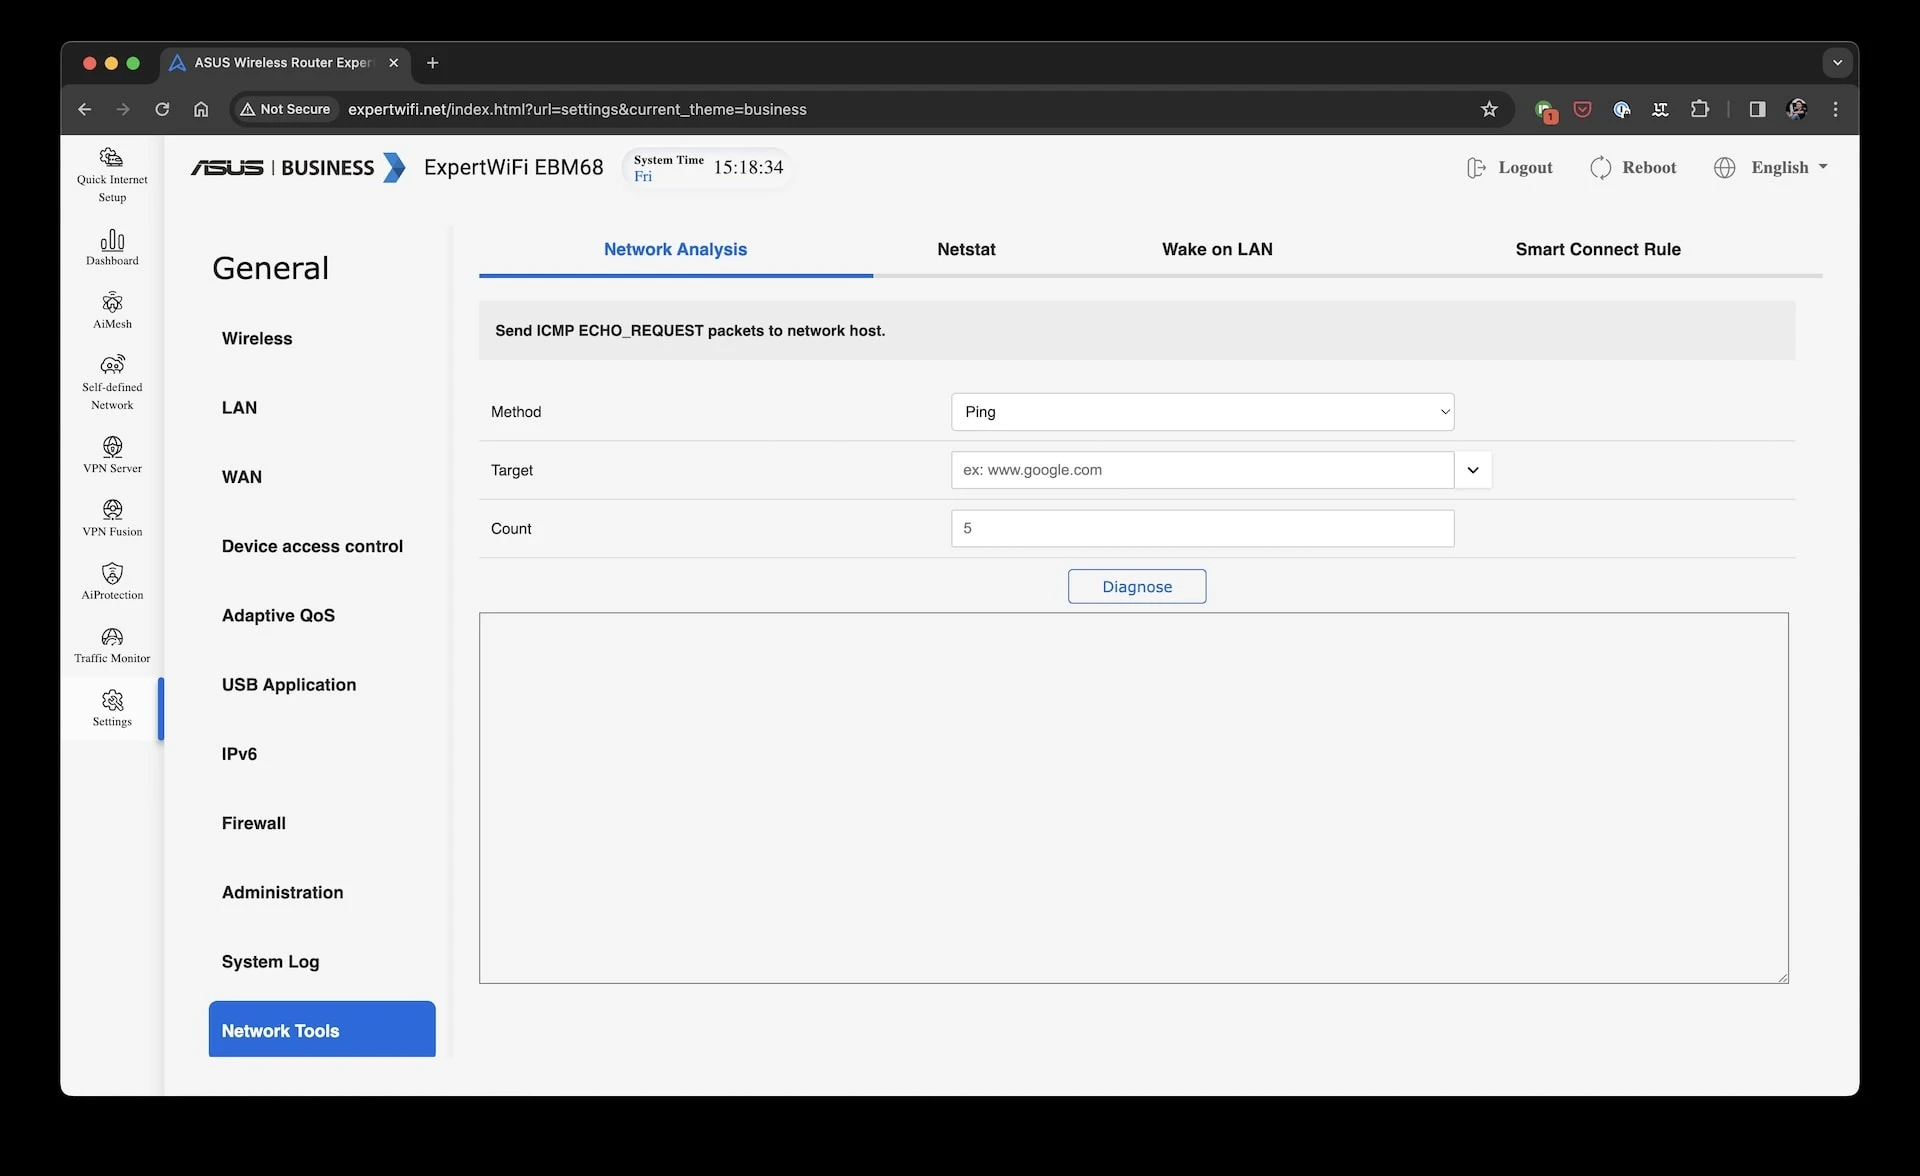Image resolution: width=1920 pixels, height=1176 pixels.
Task: Open AiProtection in sidebar
Action: [112, 581]
